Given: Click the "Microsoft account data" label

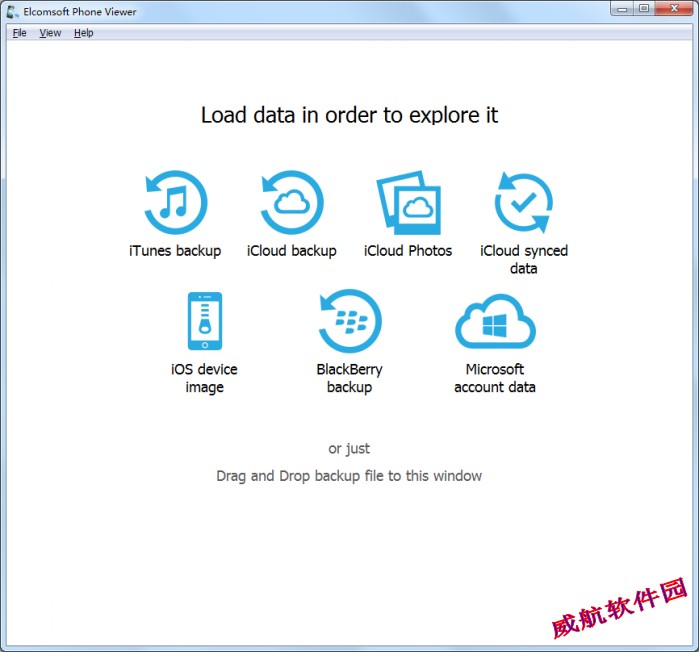Looking at the screenshot, I should pyautogui.click(x=495, y=378).
